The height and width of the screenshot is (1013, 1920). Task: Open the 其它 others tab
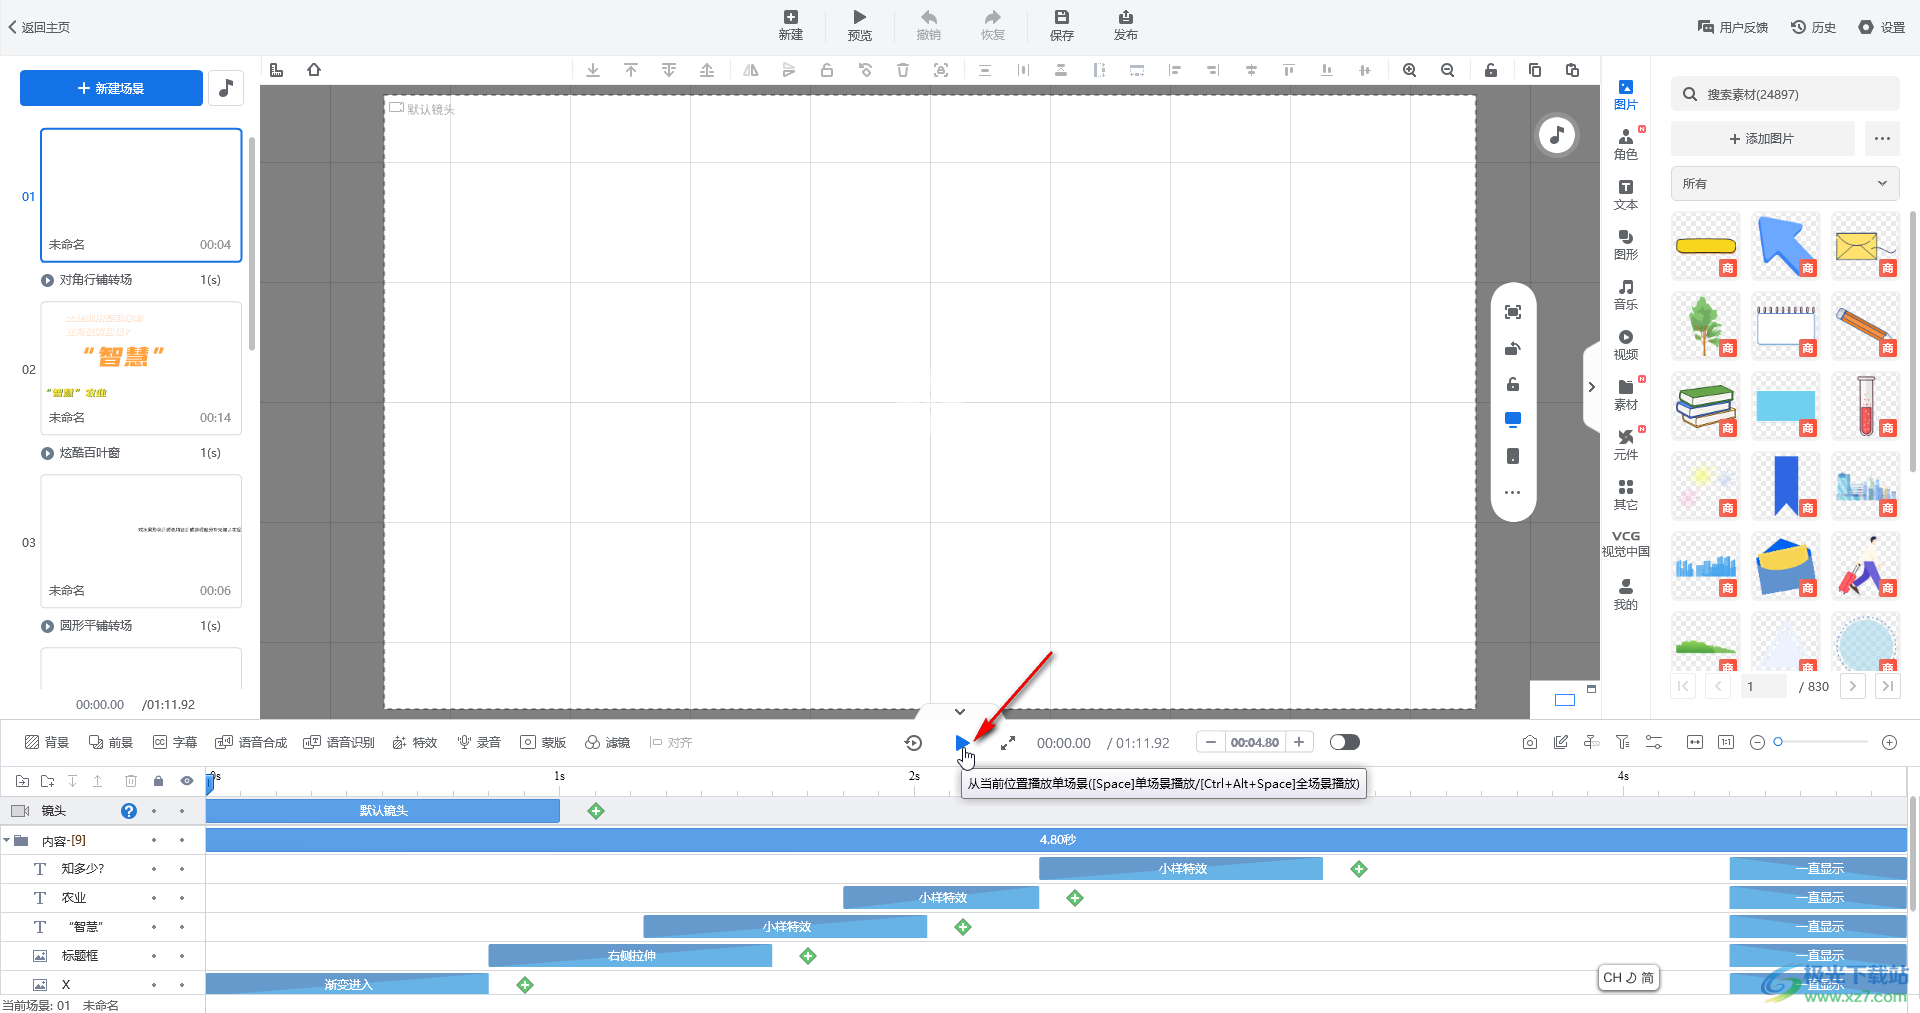click(1626, 495)
